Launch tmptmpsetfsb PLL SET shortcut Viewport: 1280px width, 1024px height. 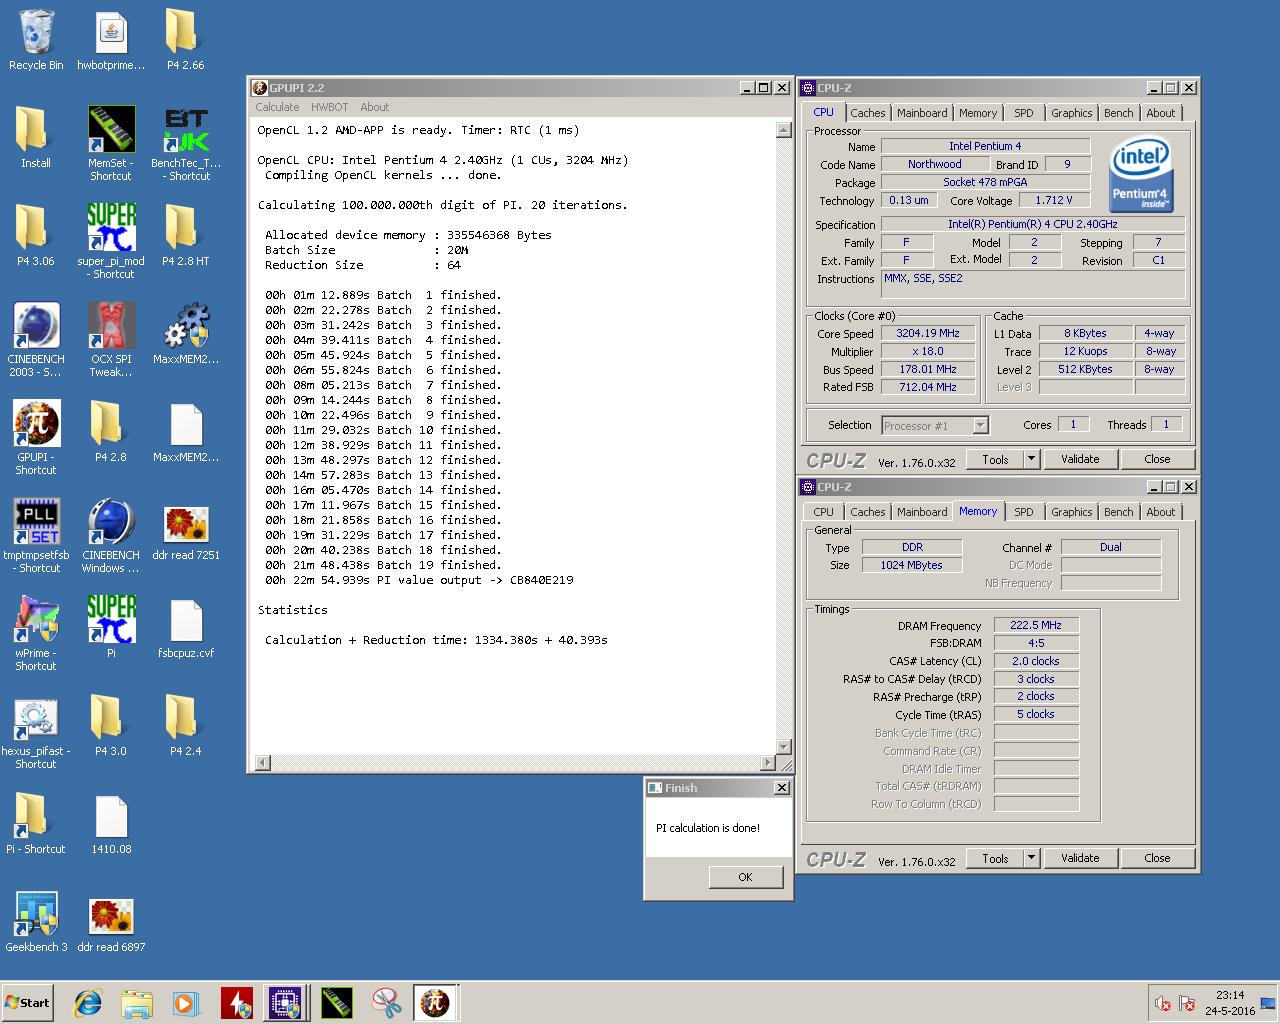[36, 536]
